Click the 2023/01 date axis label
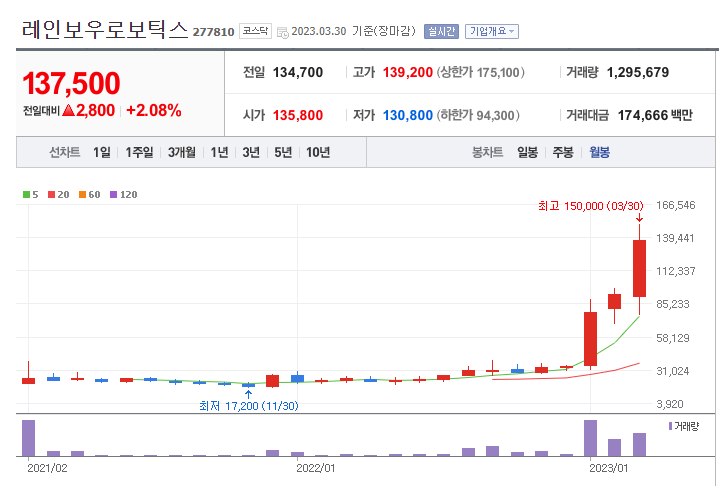 pyautogui.click(x=608, y=468)
